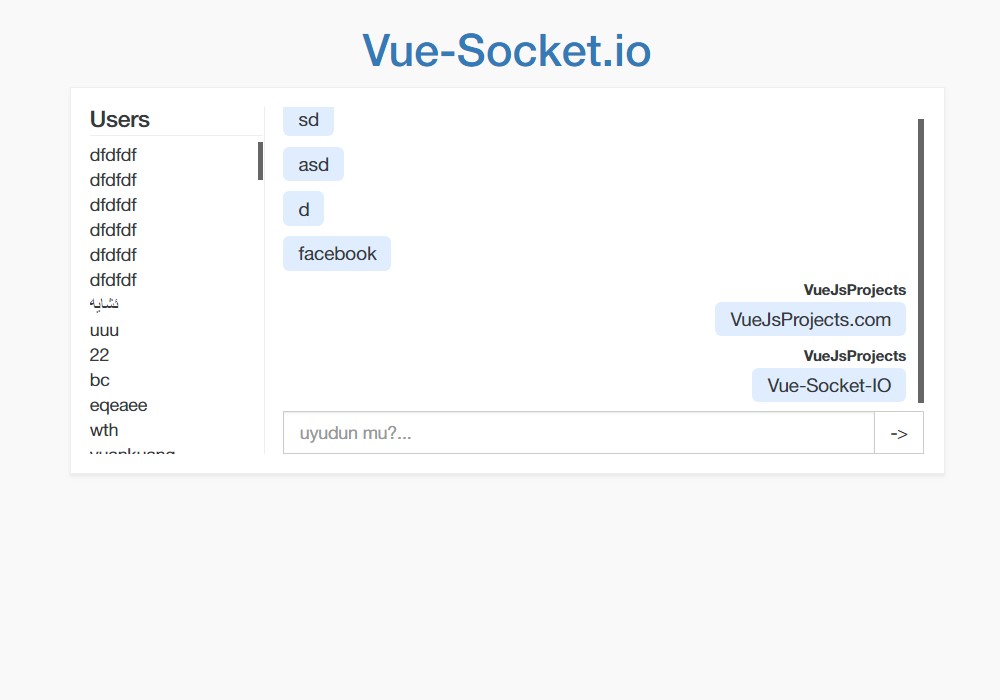
Task: Click the 'asd' message bubble
Action: click(x=313, y=164)
